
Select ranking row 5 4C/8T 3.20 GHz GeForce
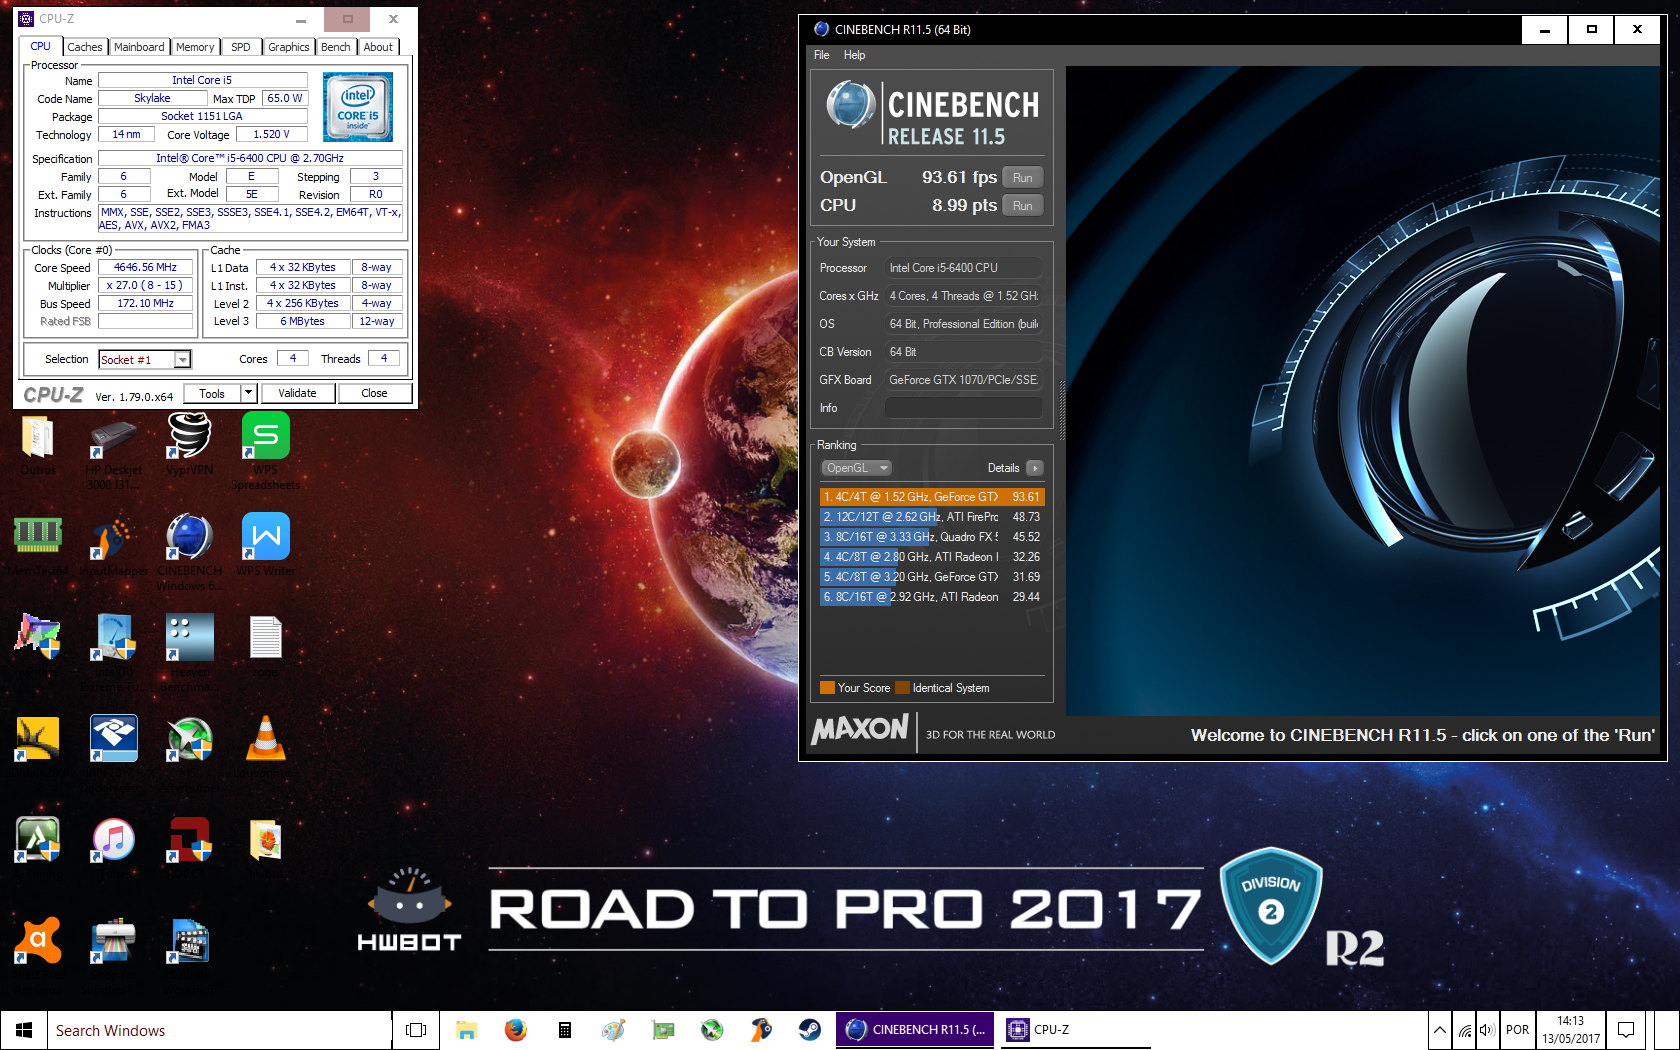(932, 577)
